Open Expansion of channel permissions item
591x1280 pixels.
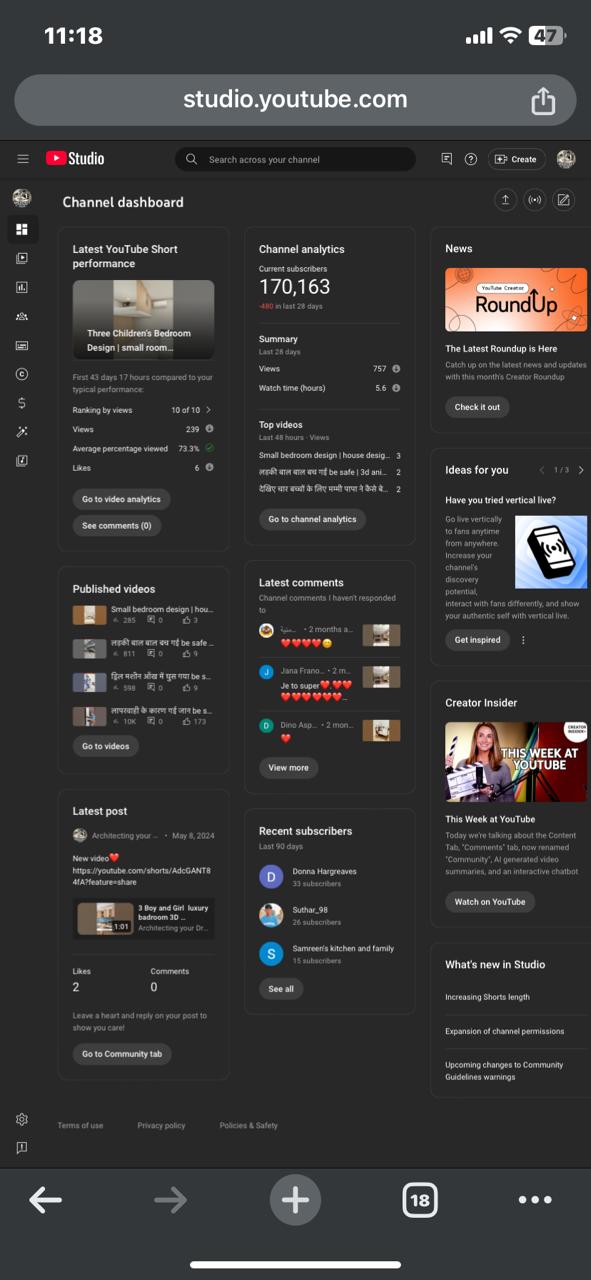(x=504, y=1031)
